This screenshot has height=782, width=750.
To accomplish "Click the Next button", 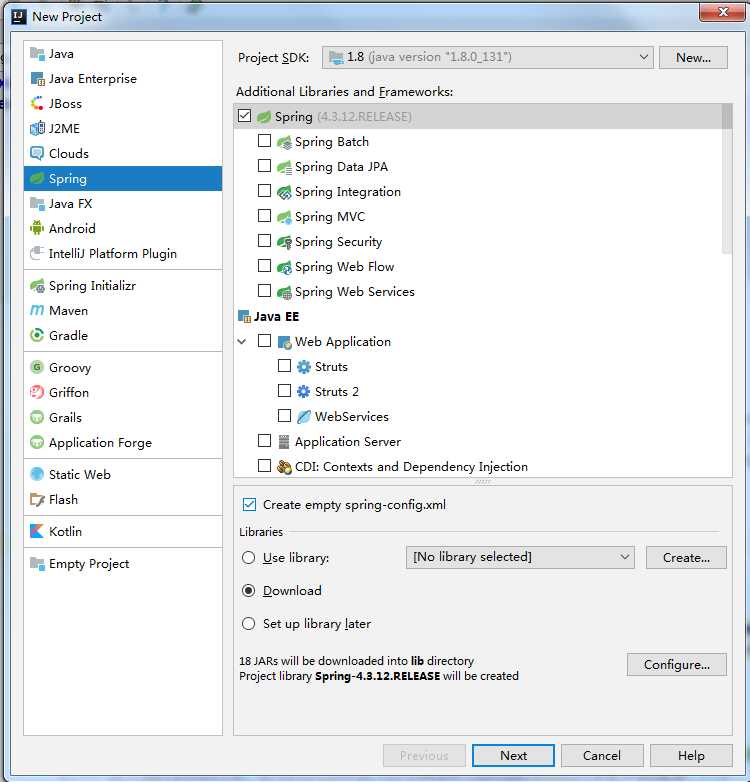I will 513,756.
